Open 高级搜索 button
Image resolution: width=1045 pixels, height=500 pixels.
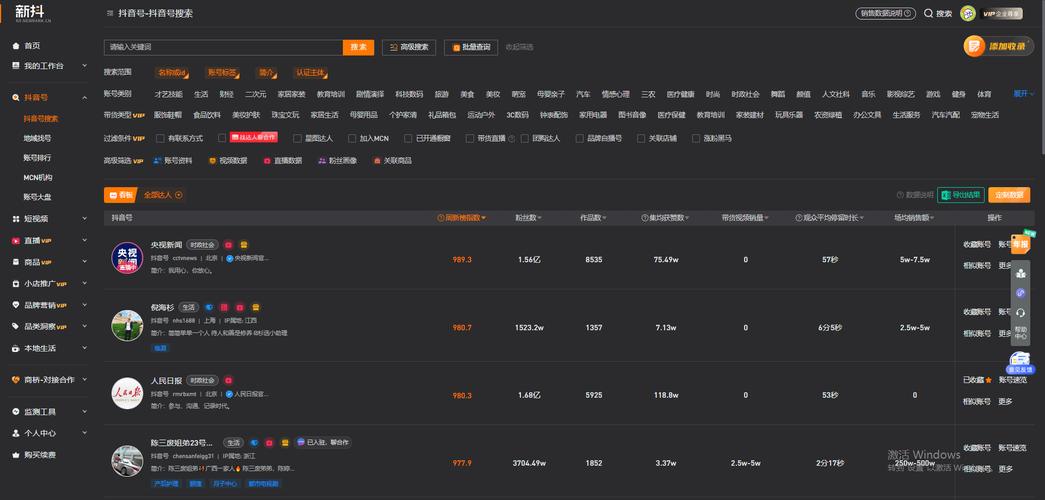tap(409, 47)
